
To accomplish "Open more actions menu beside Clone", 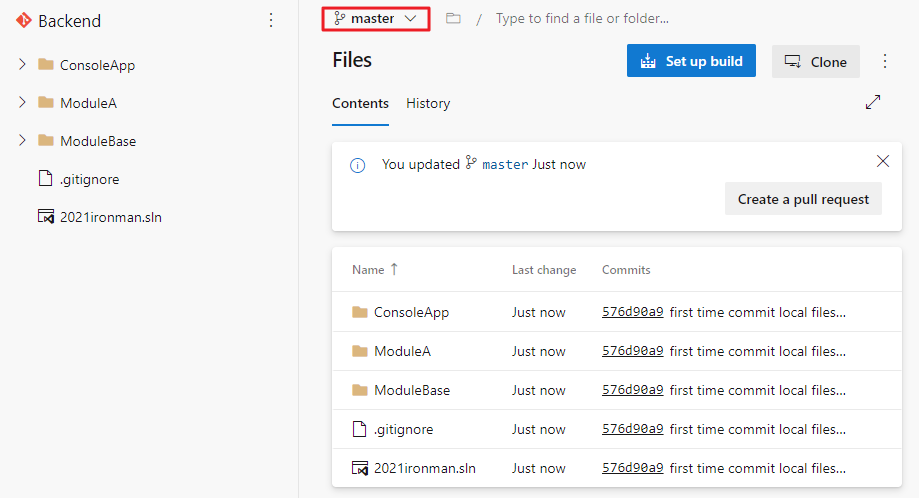I will (x=884, y=61).
